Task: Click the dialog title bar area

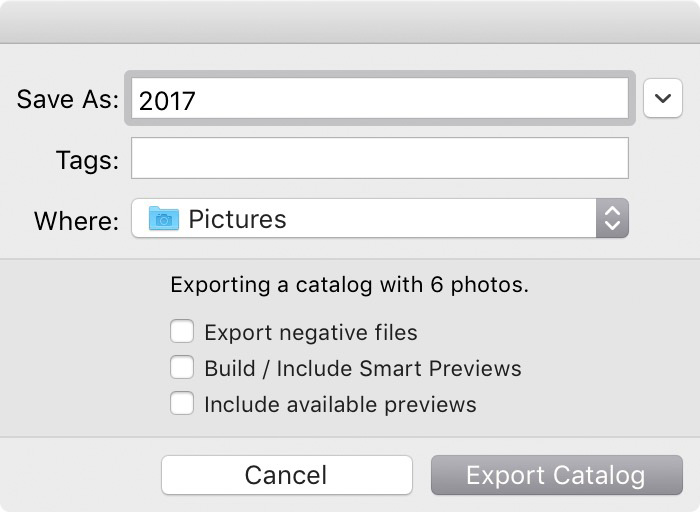Action: coord(350,22)
